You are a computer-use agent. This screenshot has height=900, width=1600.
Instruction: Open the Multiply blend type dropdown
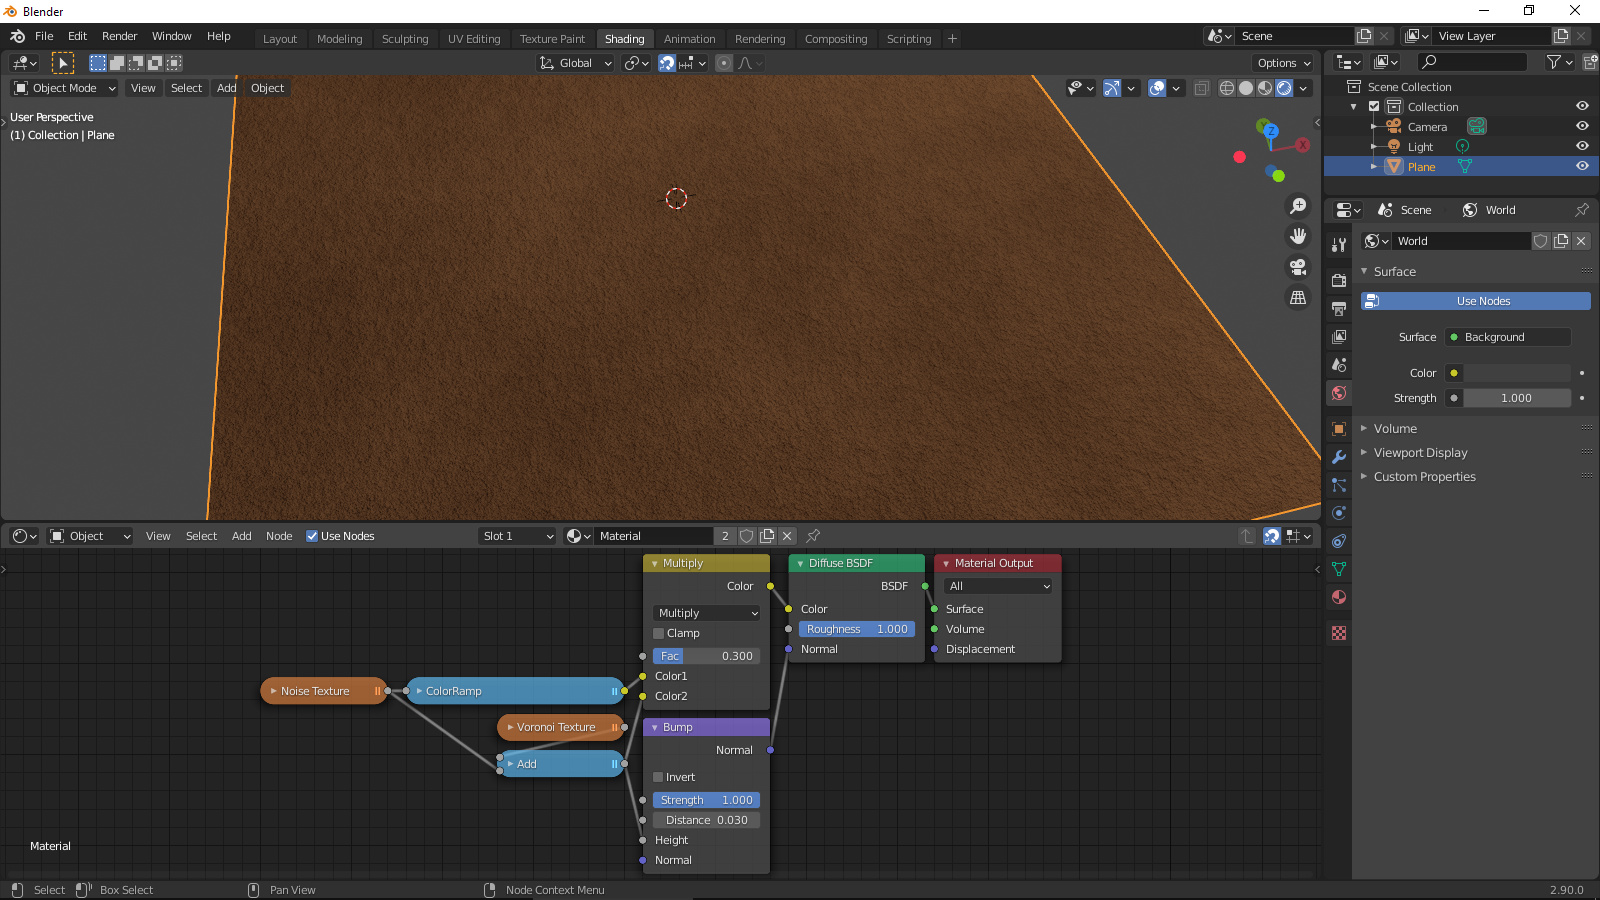click(x=707, y=613)
